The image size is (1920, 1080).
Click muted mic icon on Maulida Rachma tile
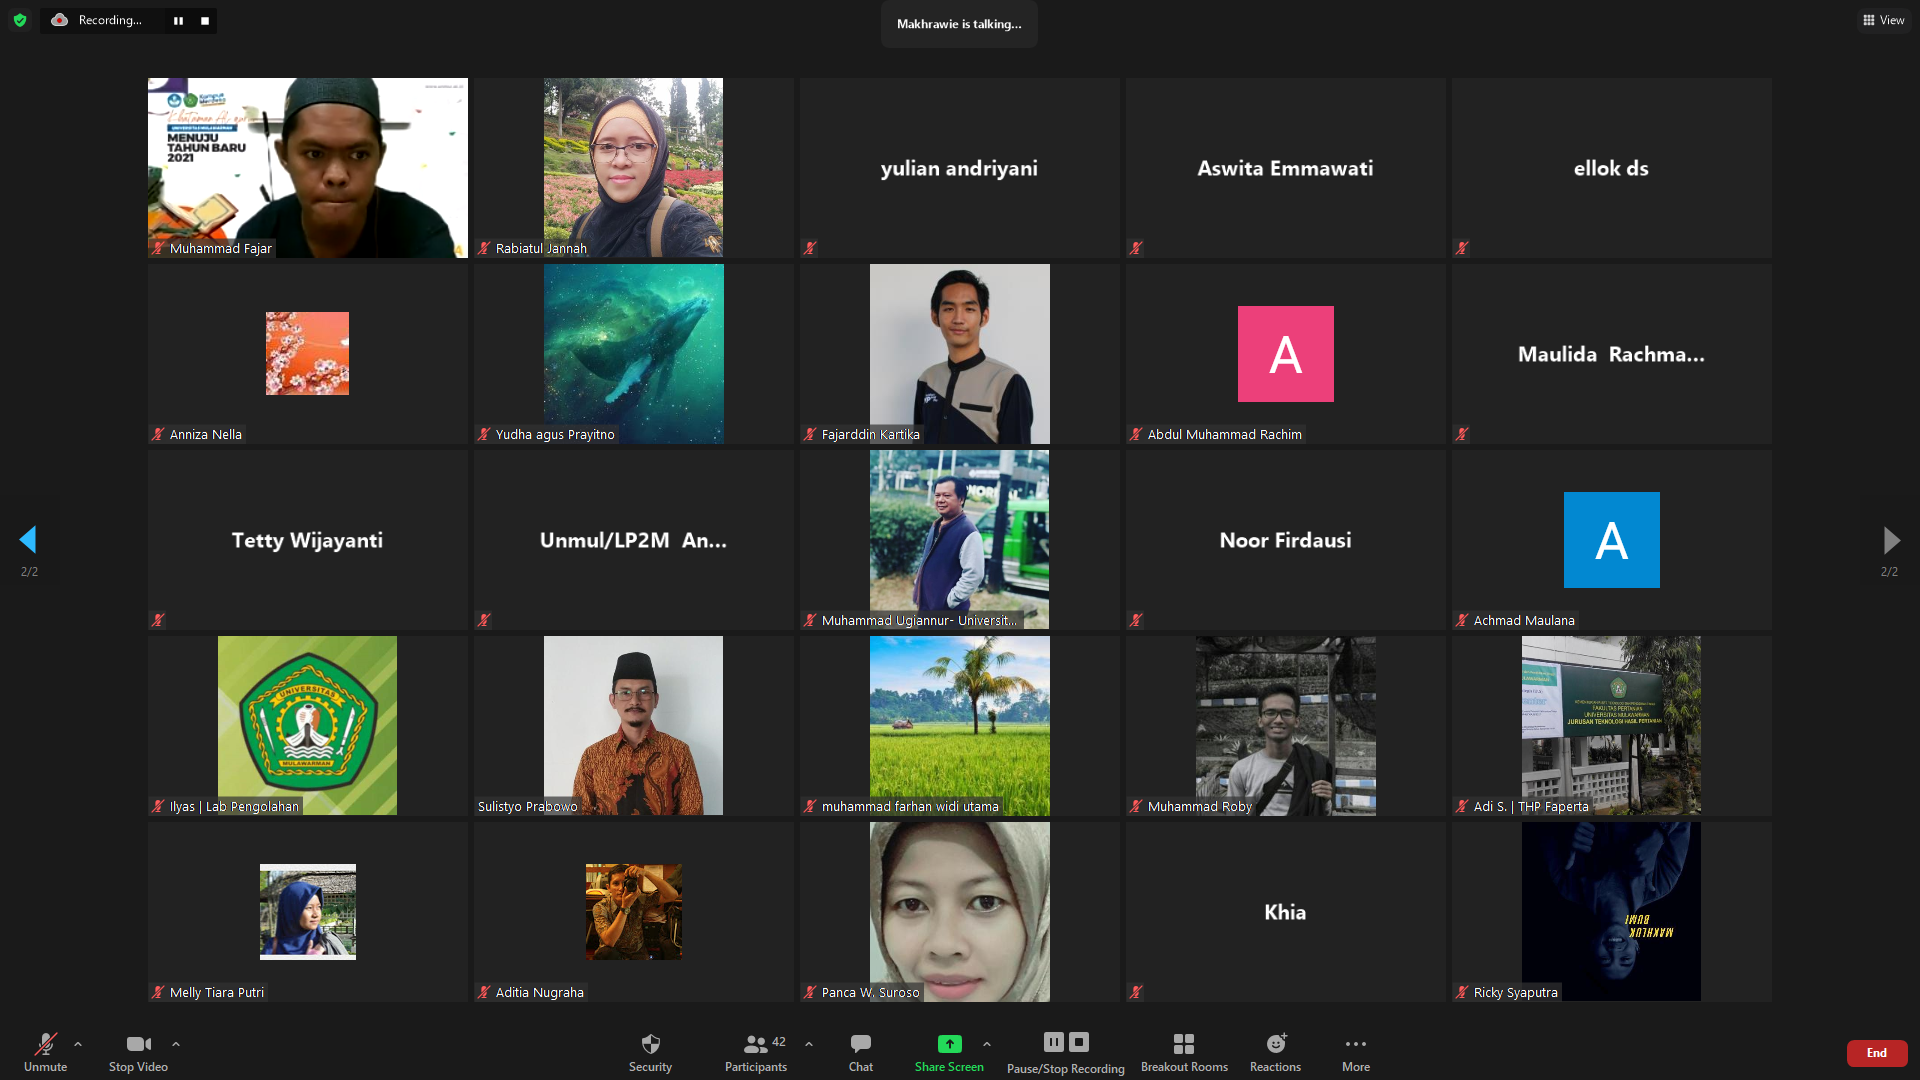point(1462,434)
